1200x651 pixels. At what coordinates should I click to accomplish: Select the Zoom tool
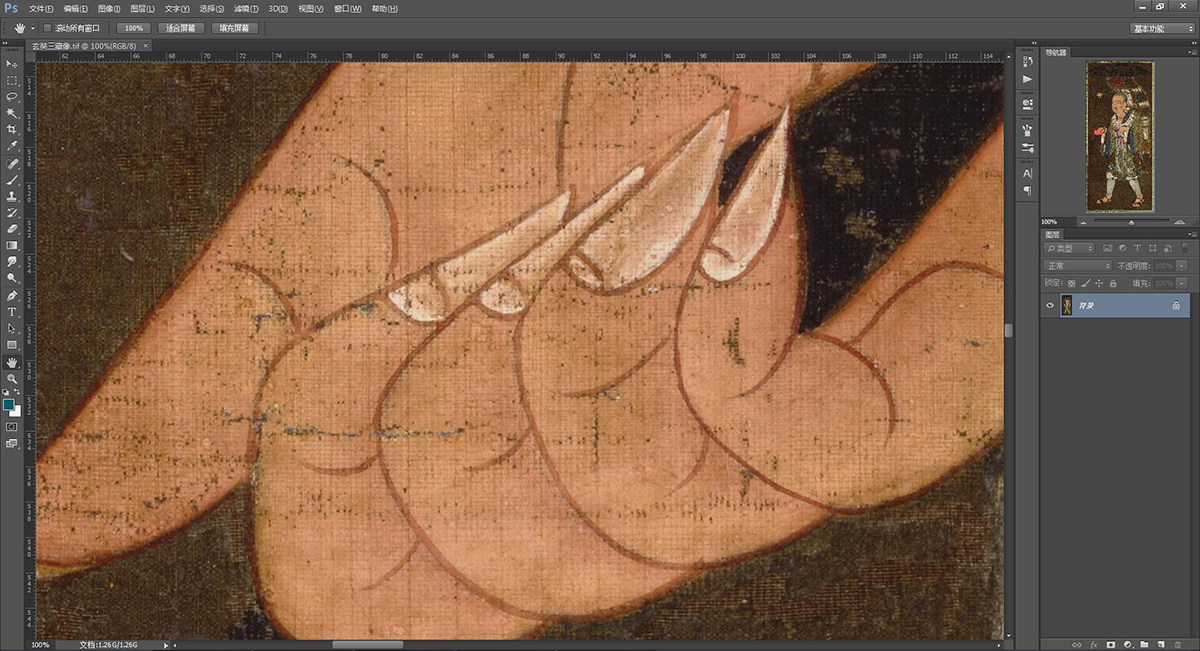[x=12, y=379]
